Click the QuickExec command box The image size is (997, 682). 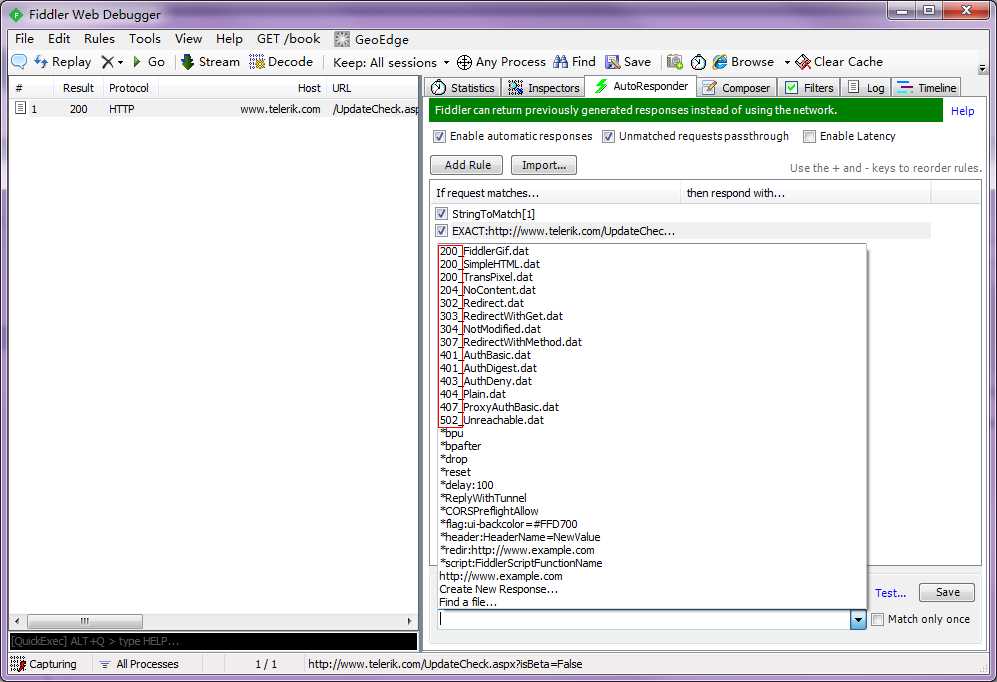pos(214,641)
